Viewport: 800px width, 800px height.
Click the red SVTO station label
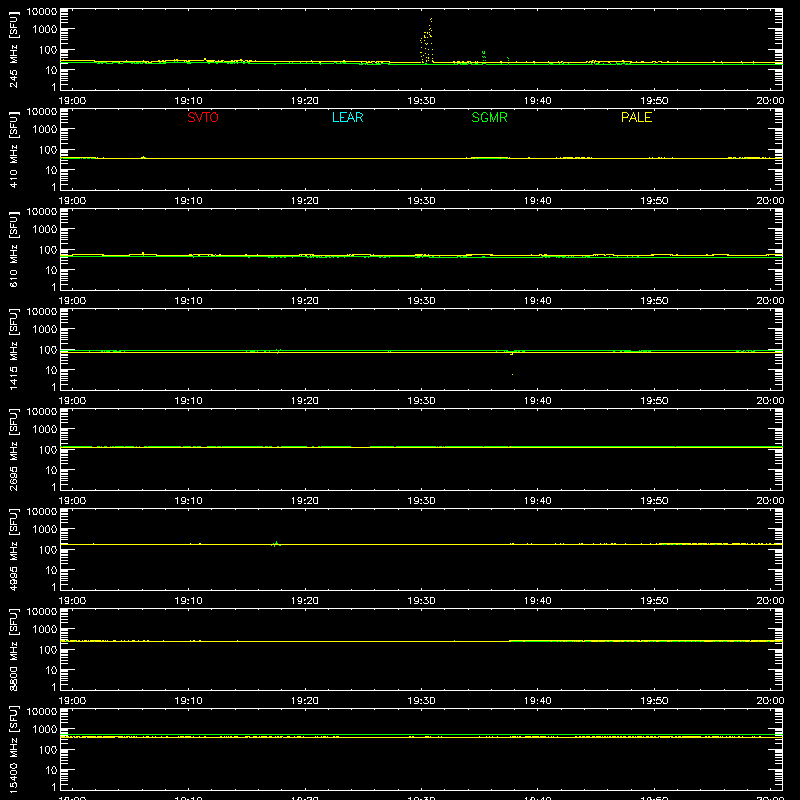coord(203,117)
